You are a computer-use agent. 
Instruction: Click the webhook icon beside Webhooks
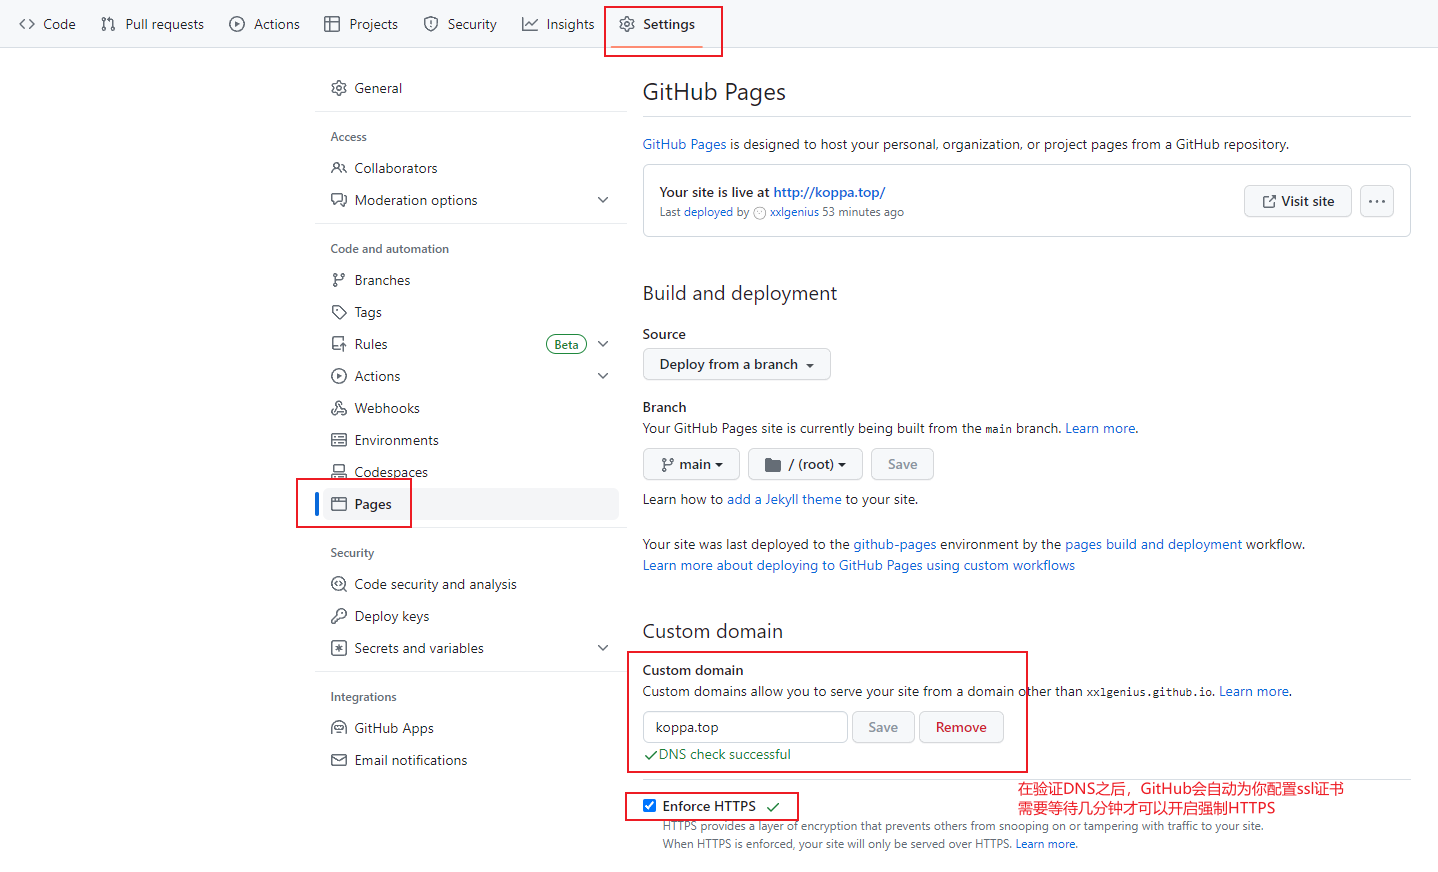pos(339,408)
